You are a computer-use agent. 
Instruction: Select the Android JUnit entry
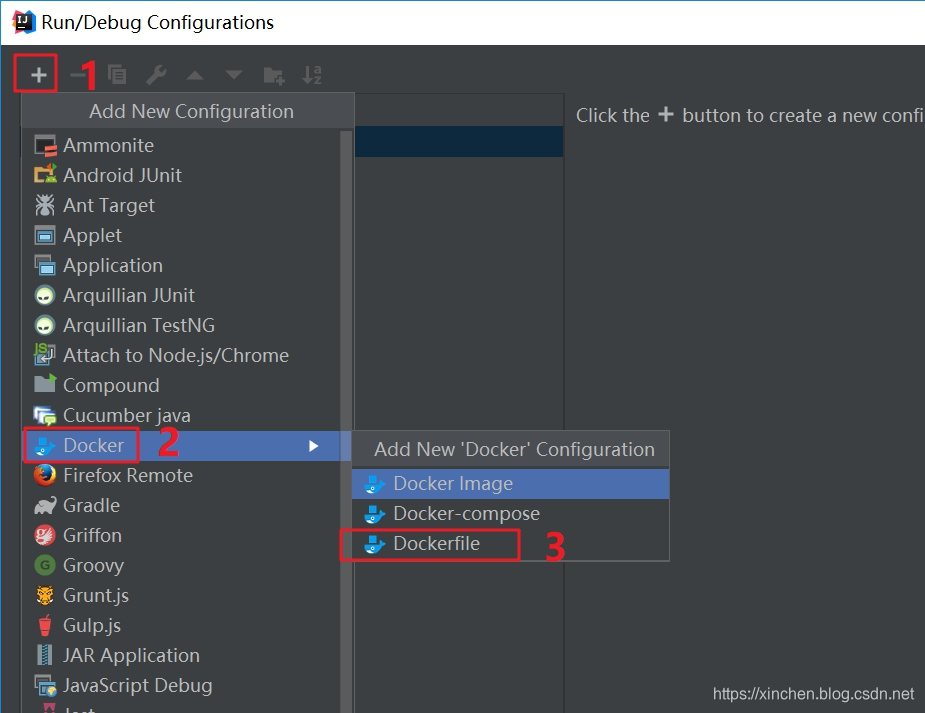coord(181,175)
